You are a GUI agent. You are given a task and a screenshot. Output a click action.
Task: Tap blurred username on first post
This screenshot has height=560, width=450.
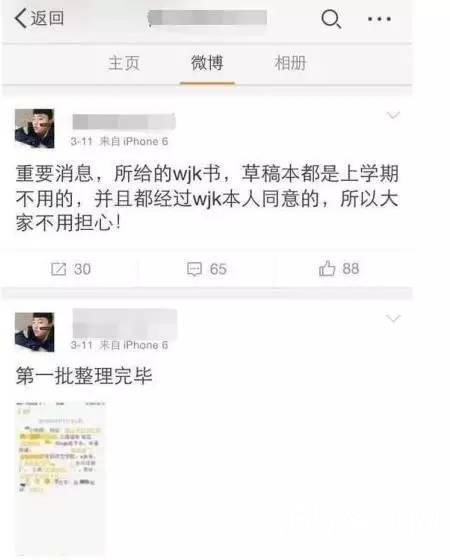(124, 122)
